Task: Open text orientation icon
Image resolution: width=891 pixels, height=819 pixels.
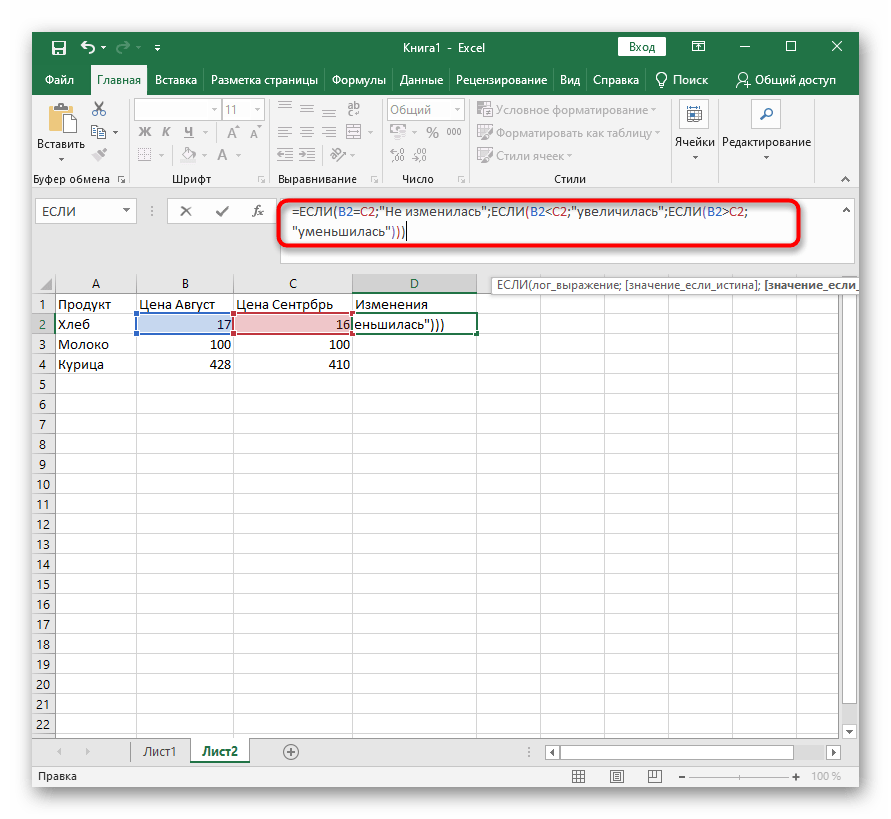Action: coord(338,155)
